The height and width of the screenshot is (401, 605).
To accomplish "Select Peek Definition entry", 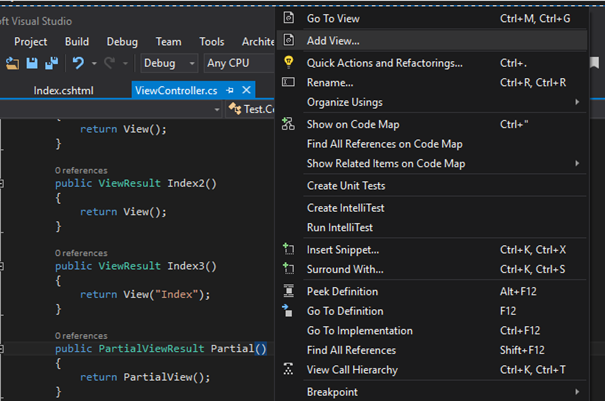I will pos(432,291).
